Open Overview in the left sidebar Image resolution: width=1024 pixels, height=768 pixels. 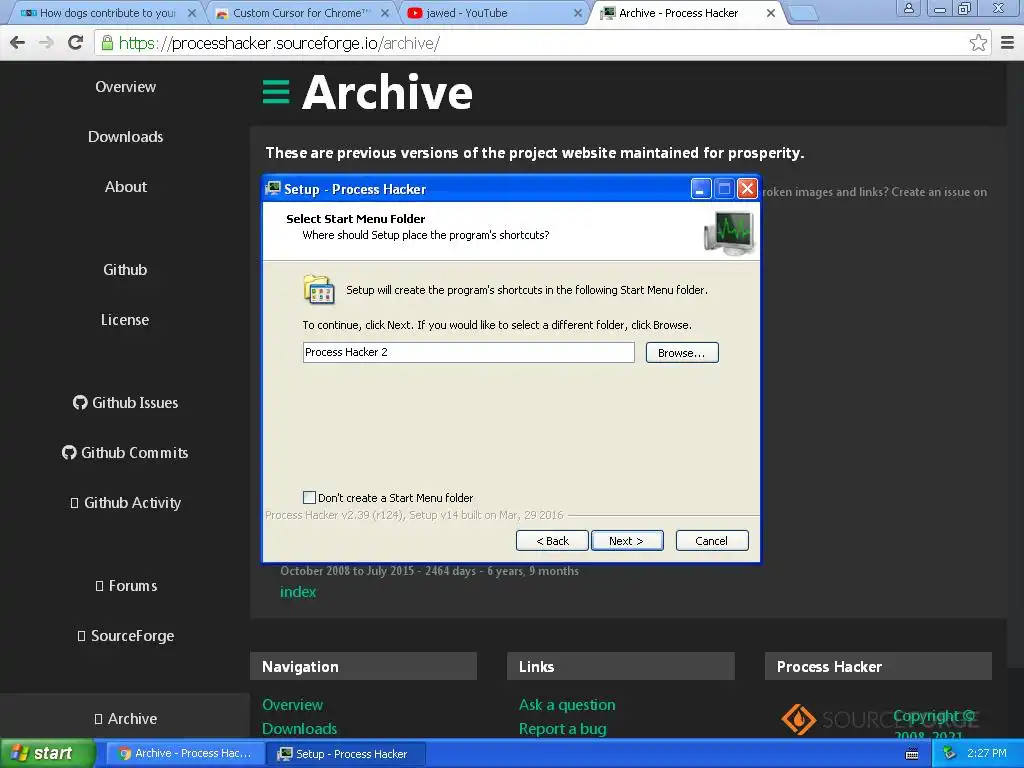tap(125, 87)
